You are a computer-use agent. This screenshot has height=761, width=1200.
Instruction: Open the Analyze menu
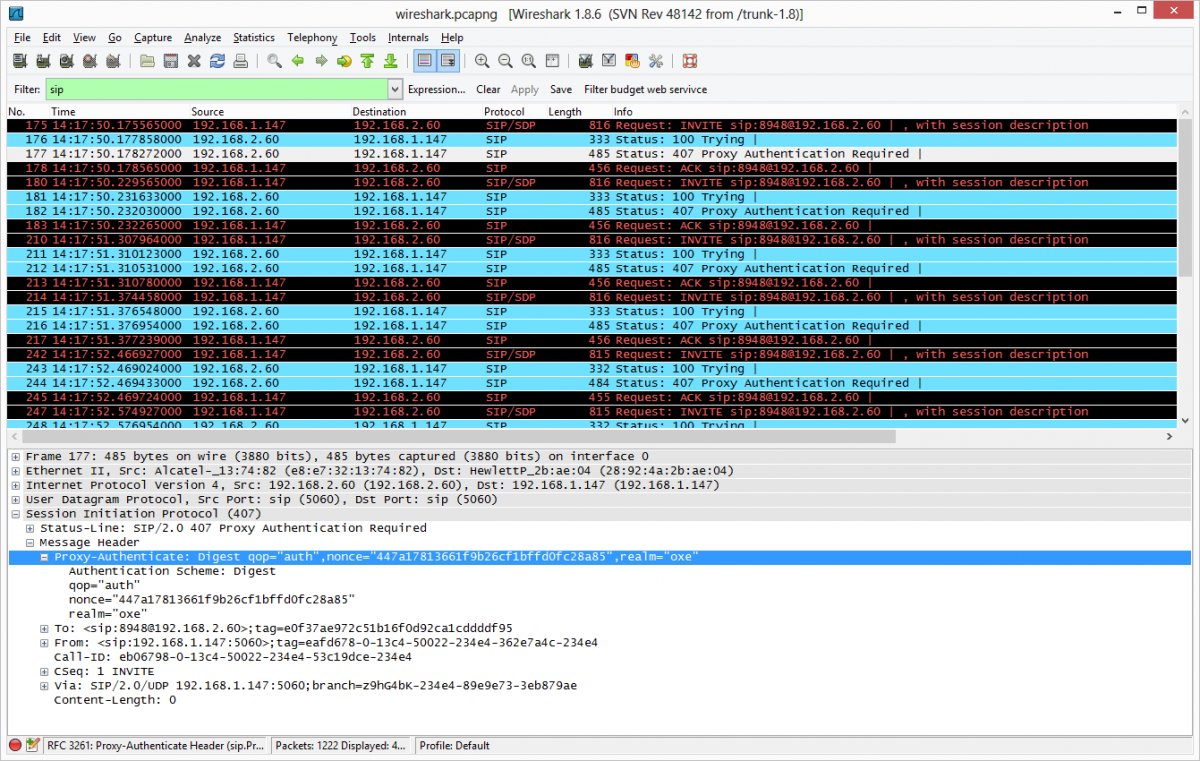click(202, 38)
